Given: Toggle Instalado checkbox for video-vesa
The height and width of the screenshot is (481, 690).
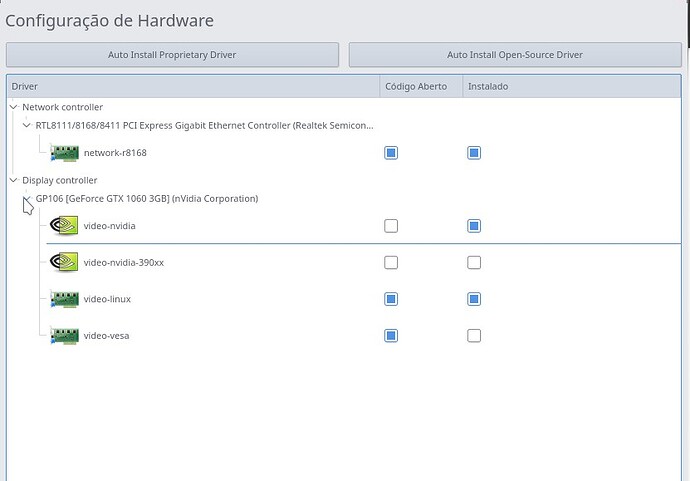Looking at the screenshot, I should 474,335.
